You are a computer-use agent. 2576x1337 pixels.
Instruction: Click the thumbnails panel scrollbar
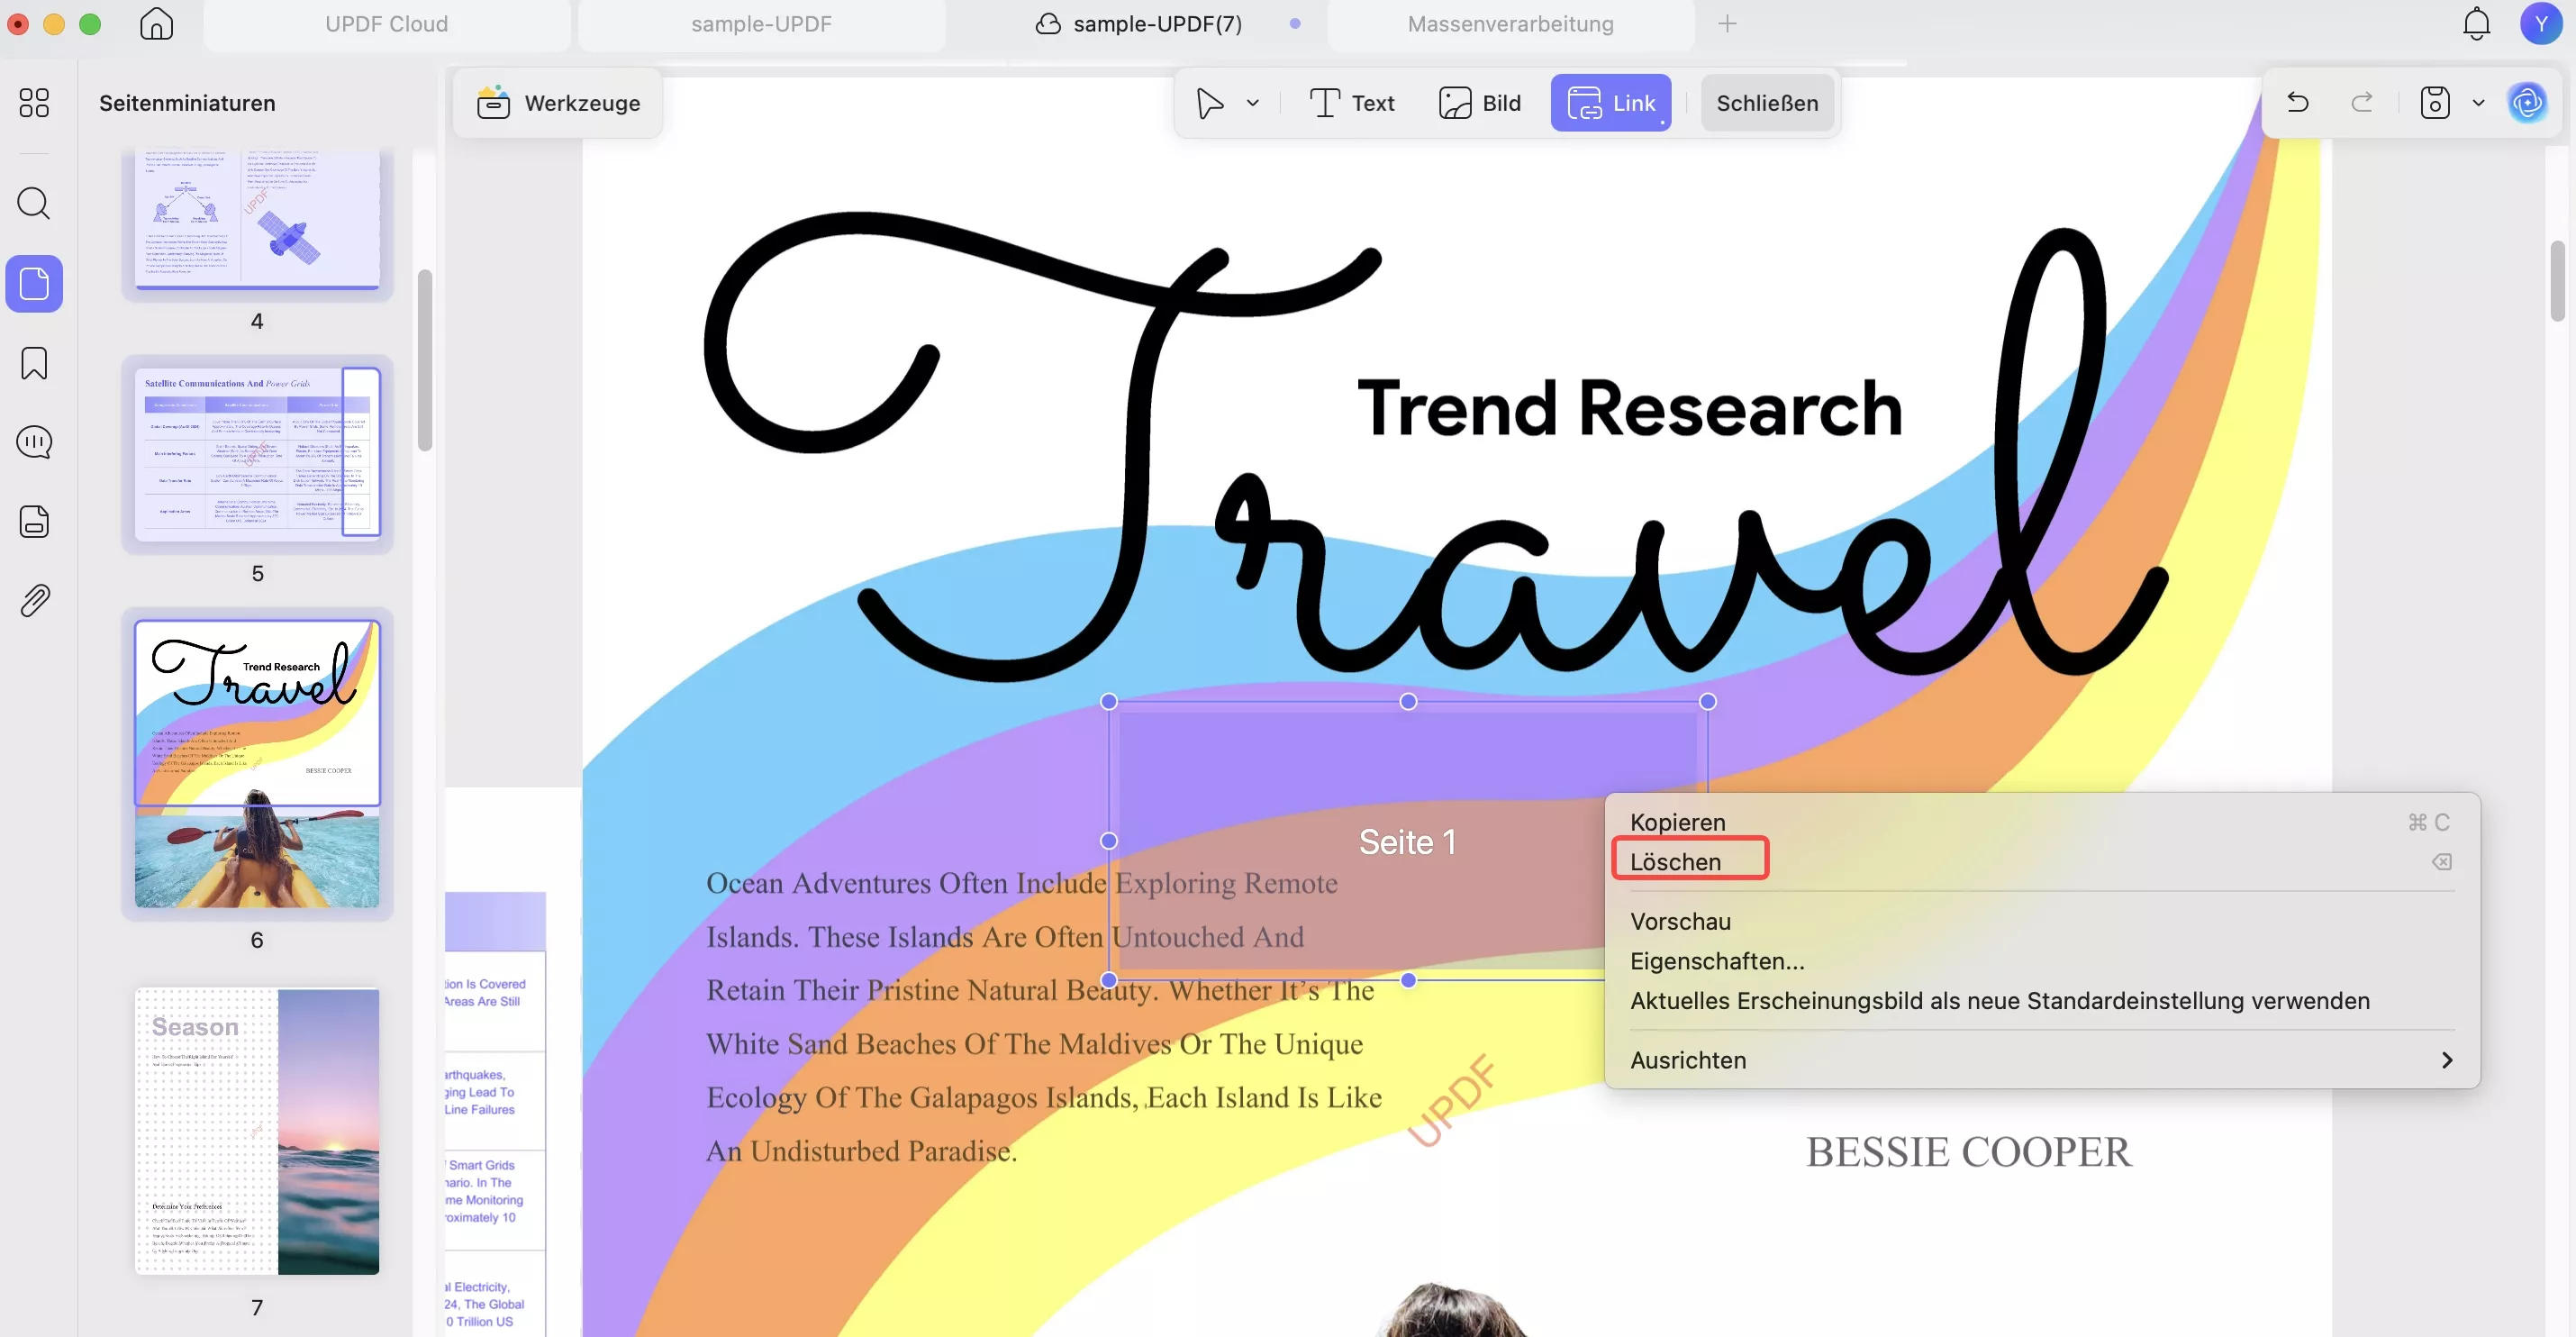click(425, 360)
